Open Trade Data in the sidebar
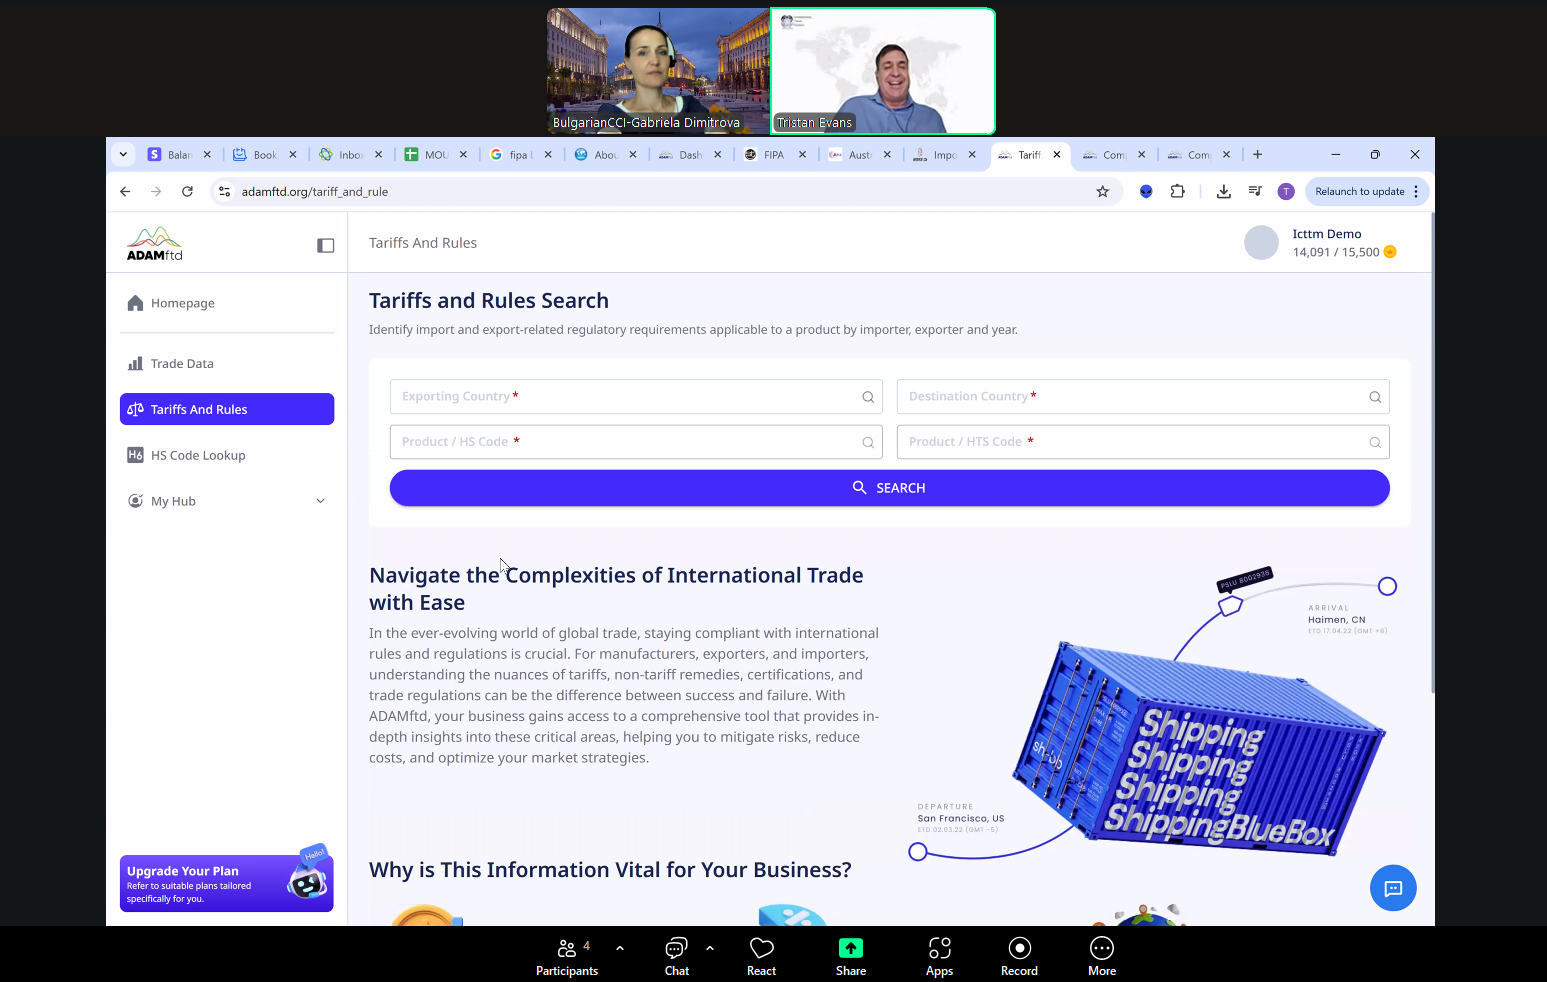The width and height of the screenshot is (1547, 982). pos(227,364)
